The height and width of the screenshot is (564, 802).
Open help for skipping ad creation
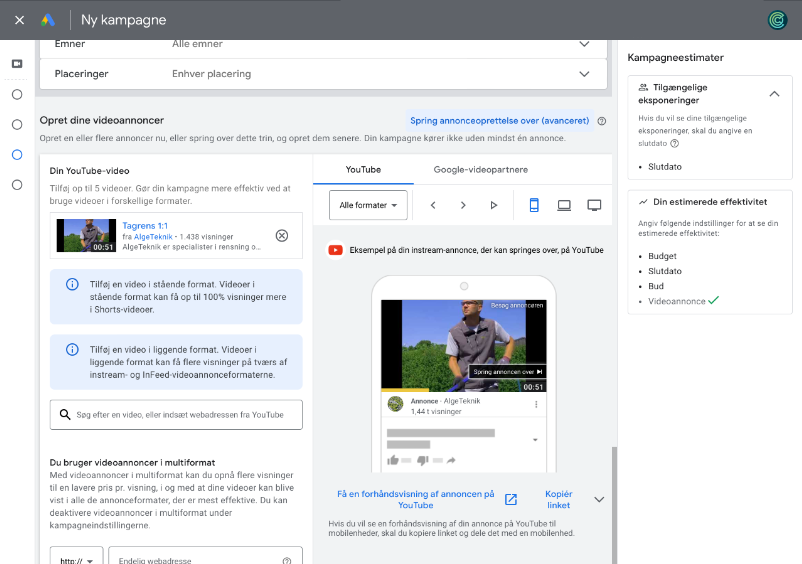pyautogui.click(x=602, y=121)
